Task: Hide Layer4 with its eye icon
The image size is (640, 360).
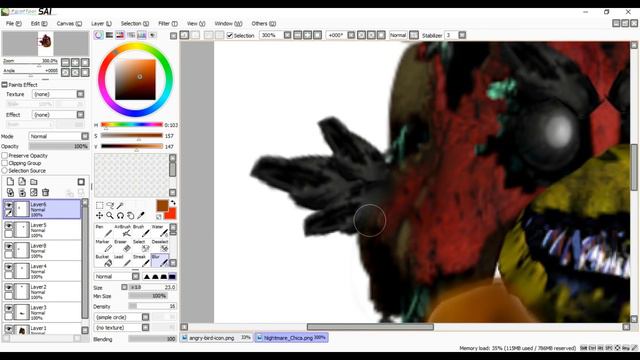Action: [9, 266]
